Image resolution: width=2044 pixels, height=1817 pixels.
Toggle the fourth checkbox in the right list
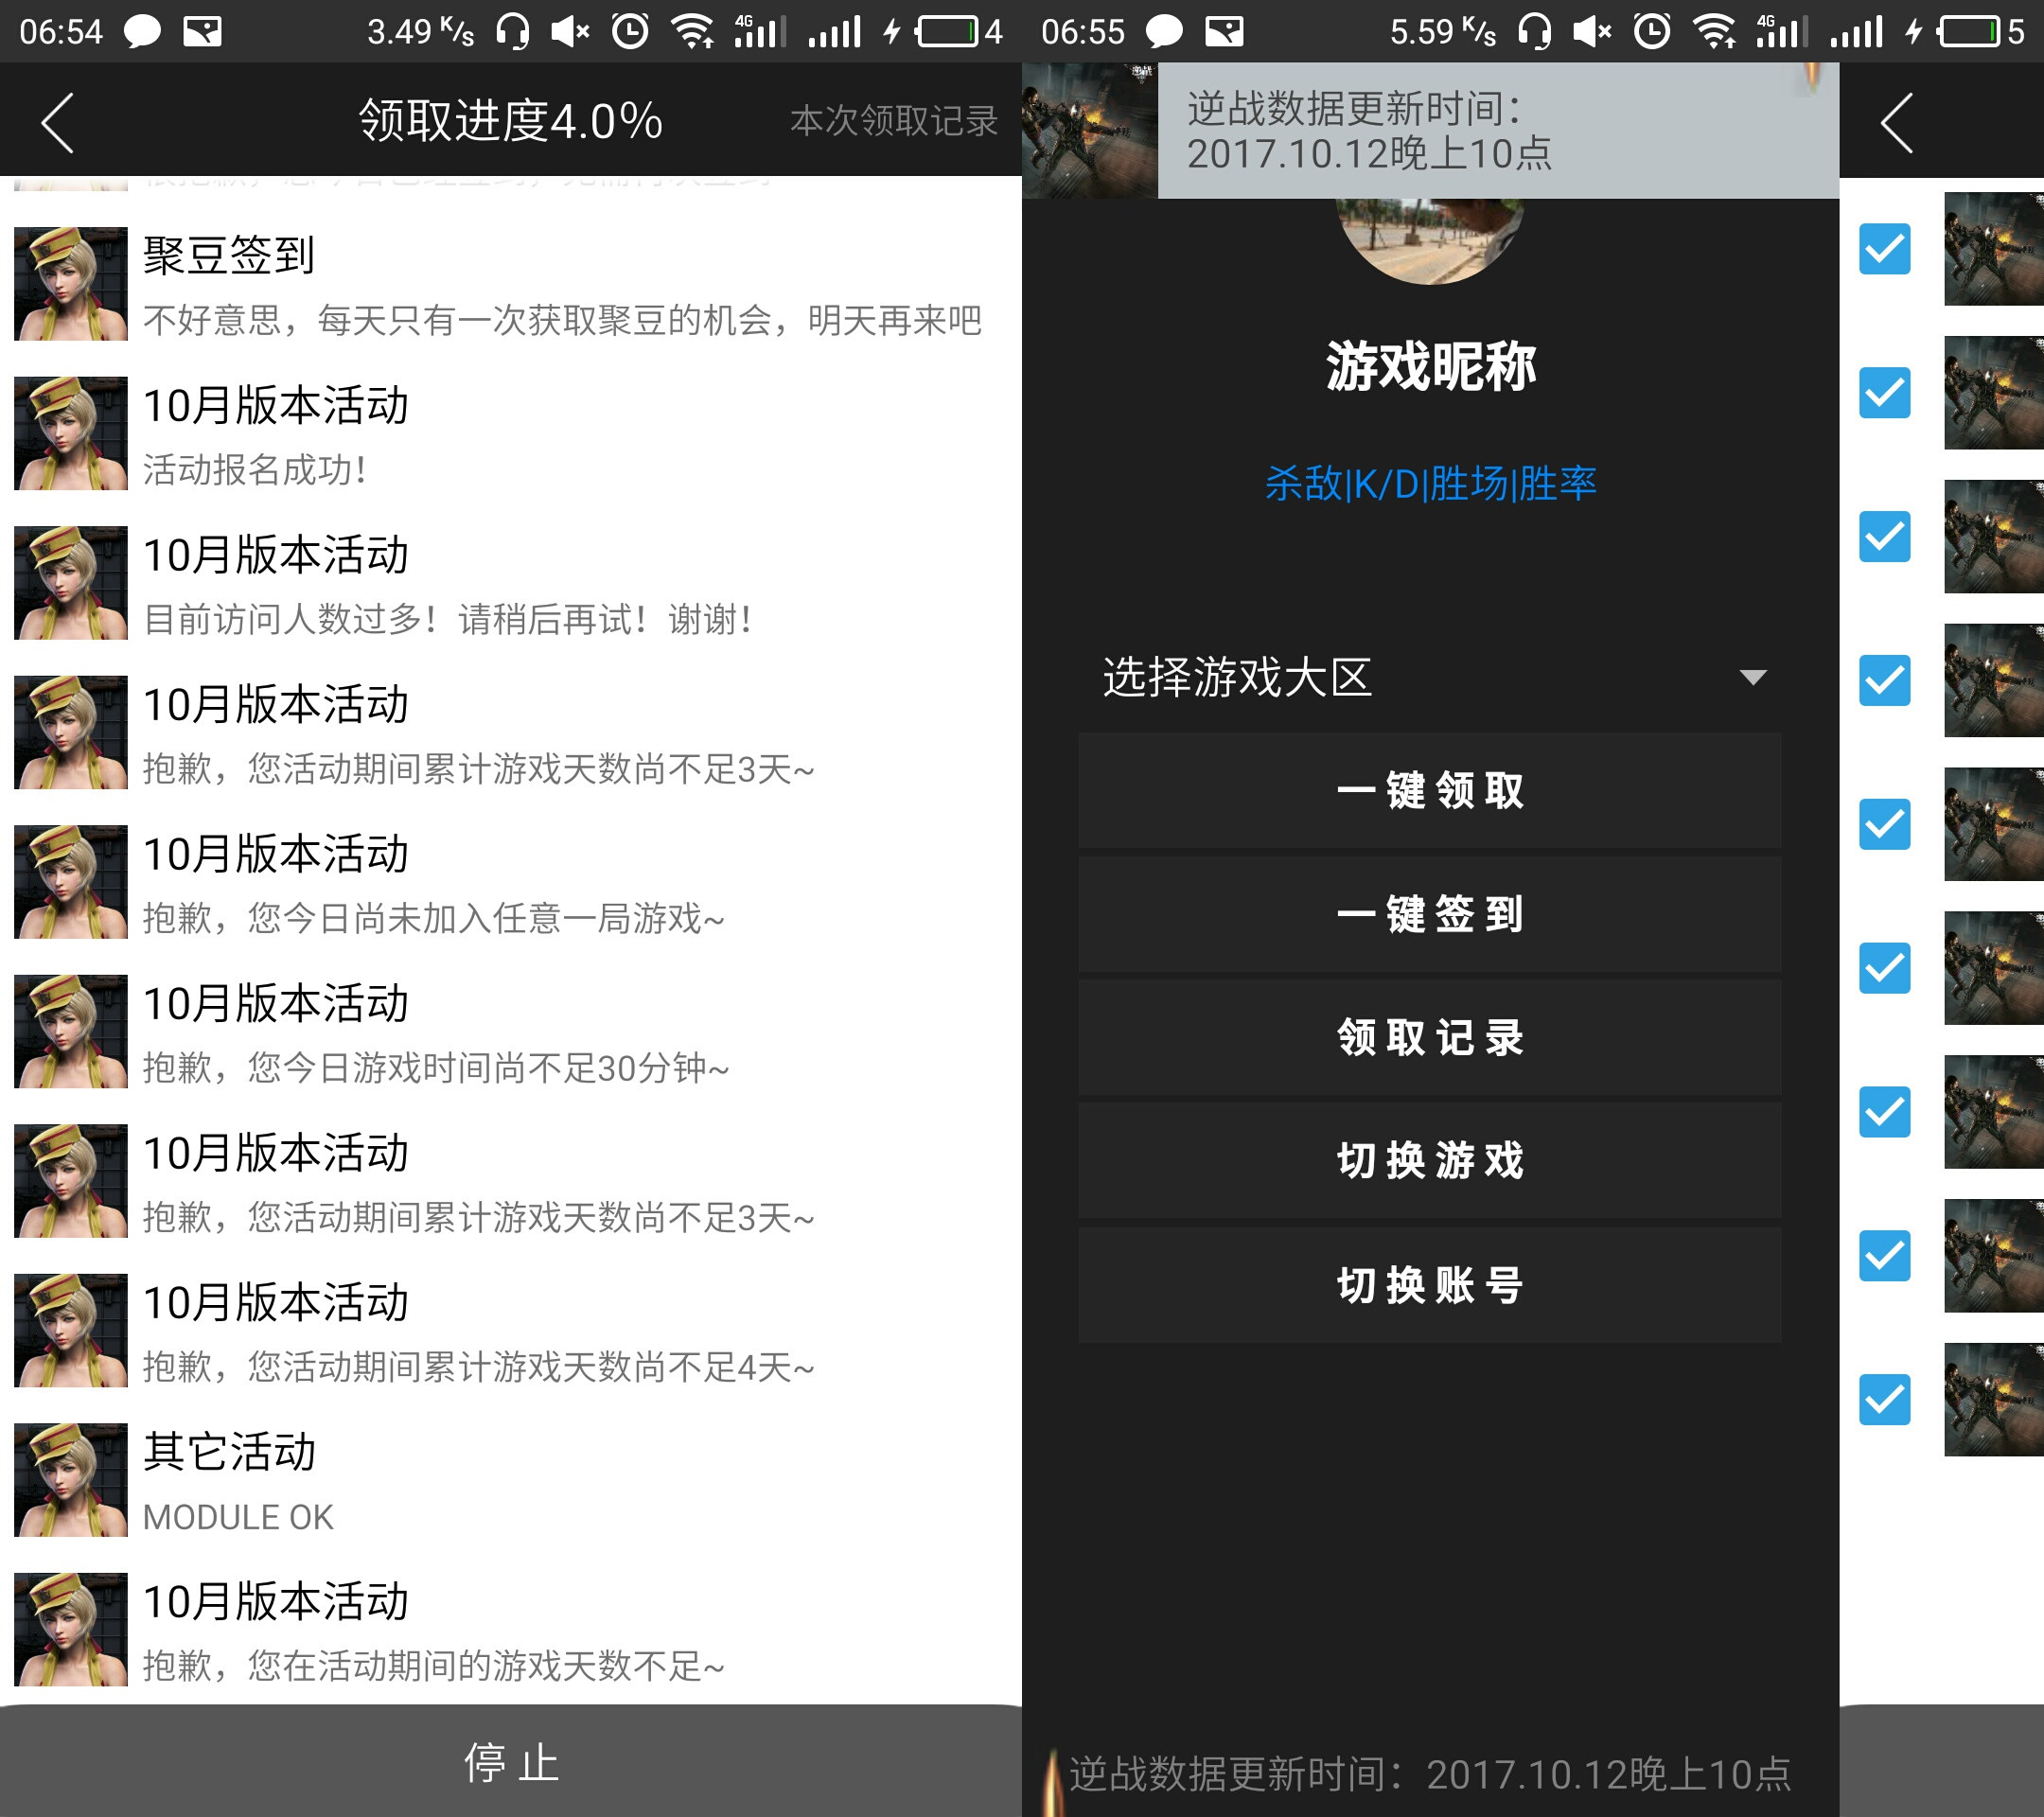(1884, 680)
